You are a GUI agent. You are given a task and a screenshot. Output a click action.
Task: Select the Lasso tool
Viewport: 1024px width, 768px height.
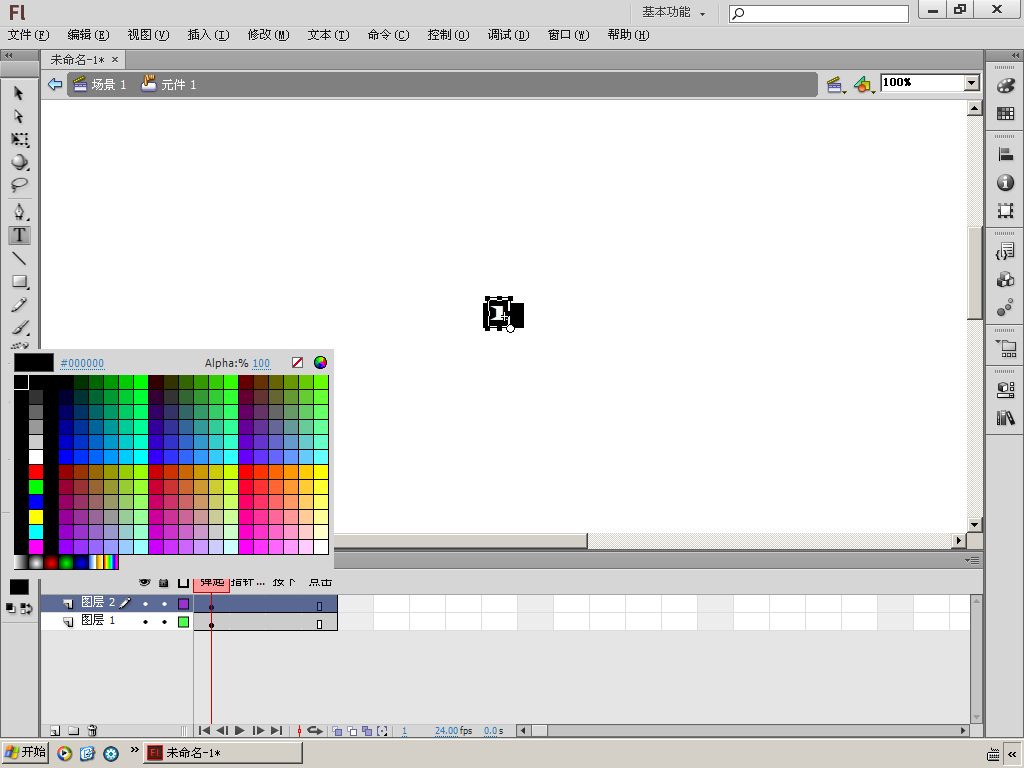(x=20, y=185)
